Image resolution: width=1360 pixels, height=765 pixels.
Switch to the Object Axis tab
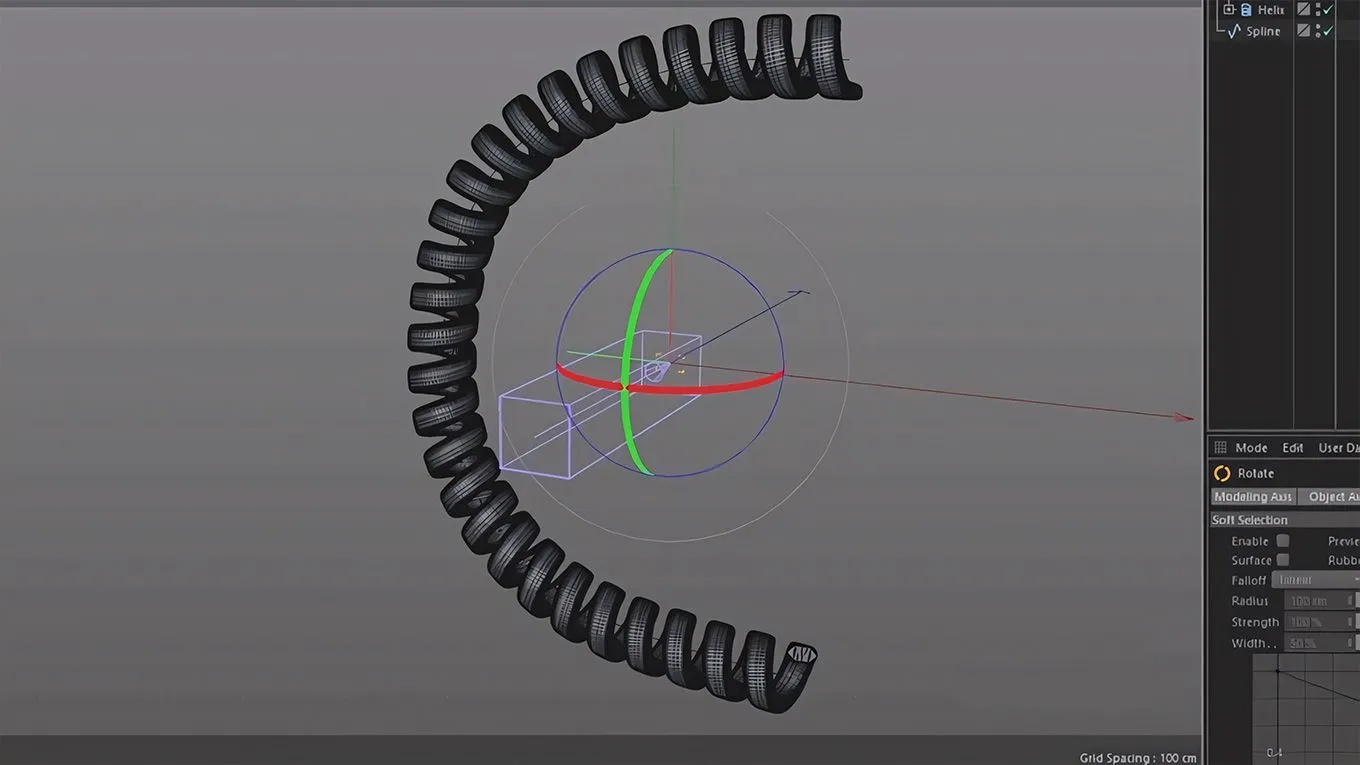[x=1332, y=497]
